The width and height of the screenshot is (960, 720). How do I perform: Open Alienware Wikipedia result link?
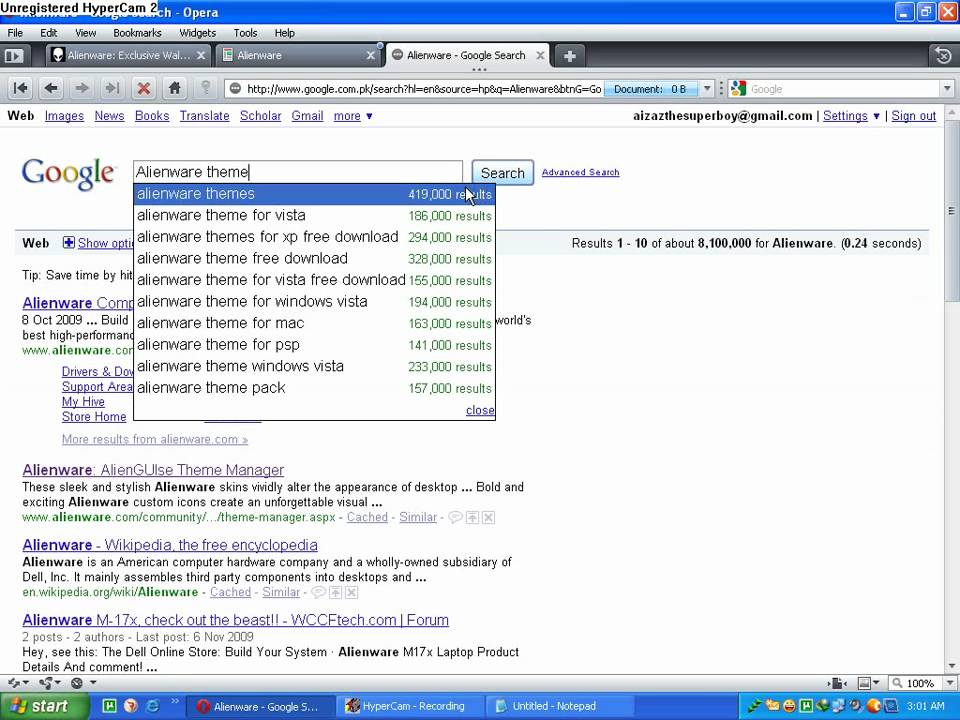tap(170, 545)
